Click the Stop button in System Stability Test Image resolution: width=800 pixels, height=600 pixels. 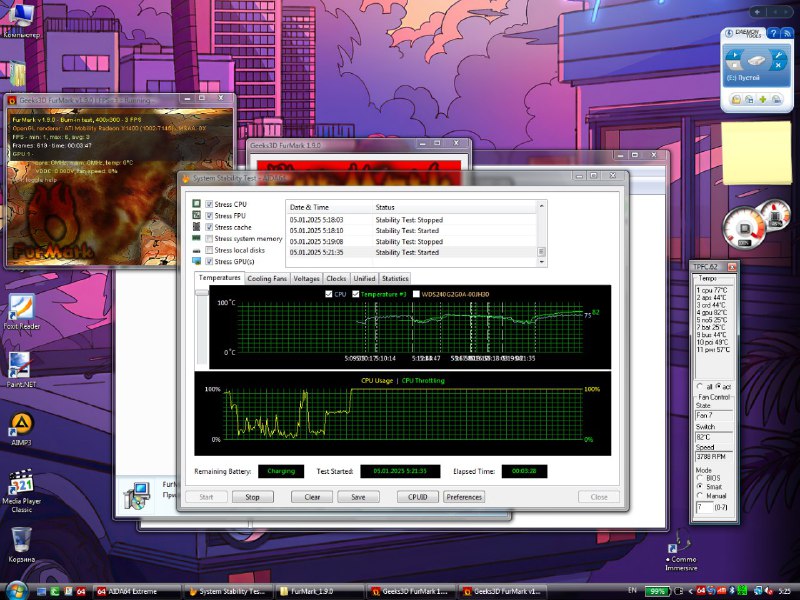click(x=253, y=497)
